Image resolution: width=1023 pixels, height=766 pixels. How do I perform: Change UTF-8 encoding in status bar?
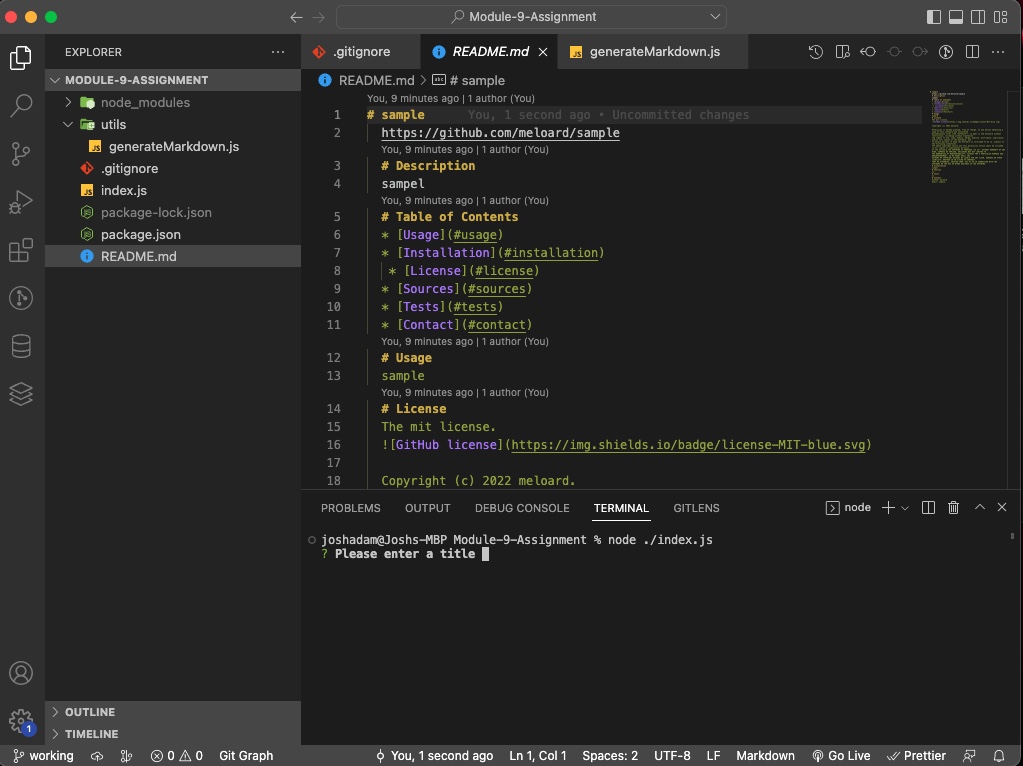(672, 756)
